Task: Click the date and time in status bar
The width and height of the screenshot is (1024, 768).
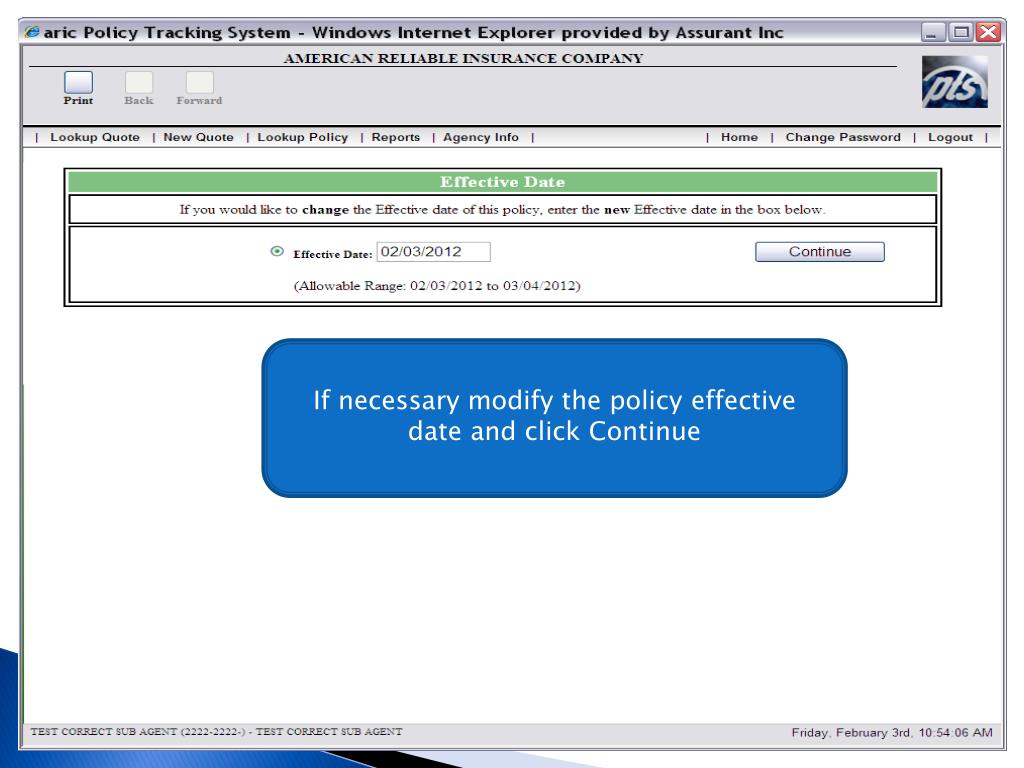Action: pos(892,733)
